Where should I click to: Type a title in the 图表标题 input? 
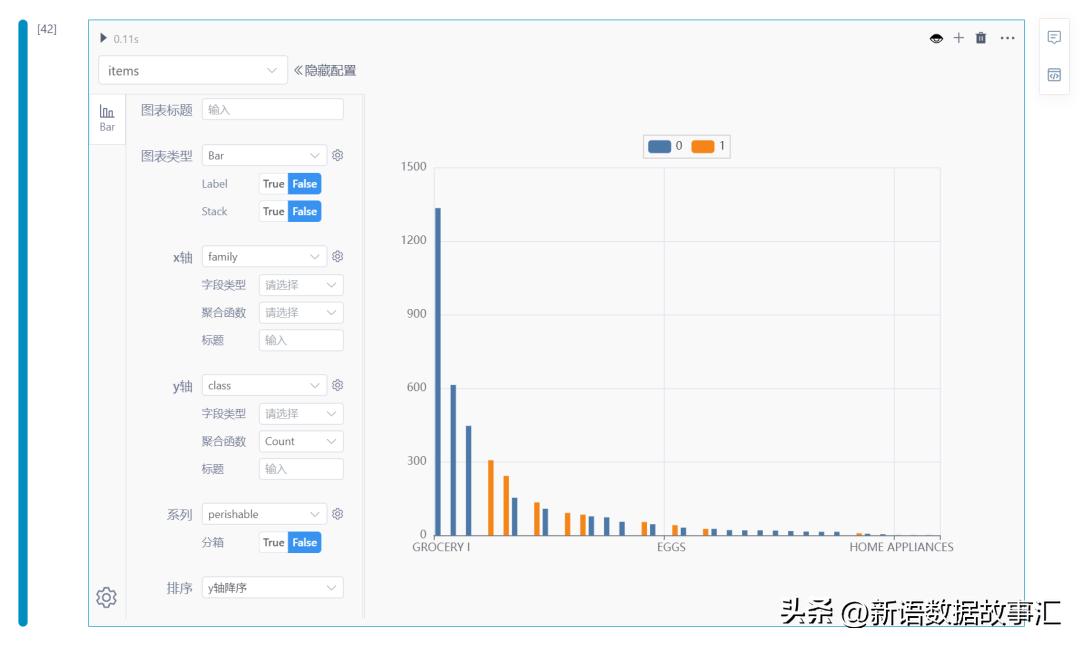point(274,107)
